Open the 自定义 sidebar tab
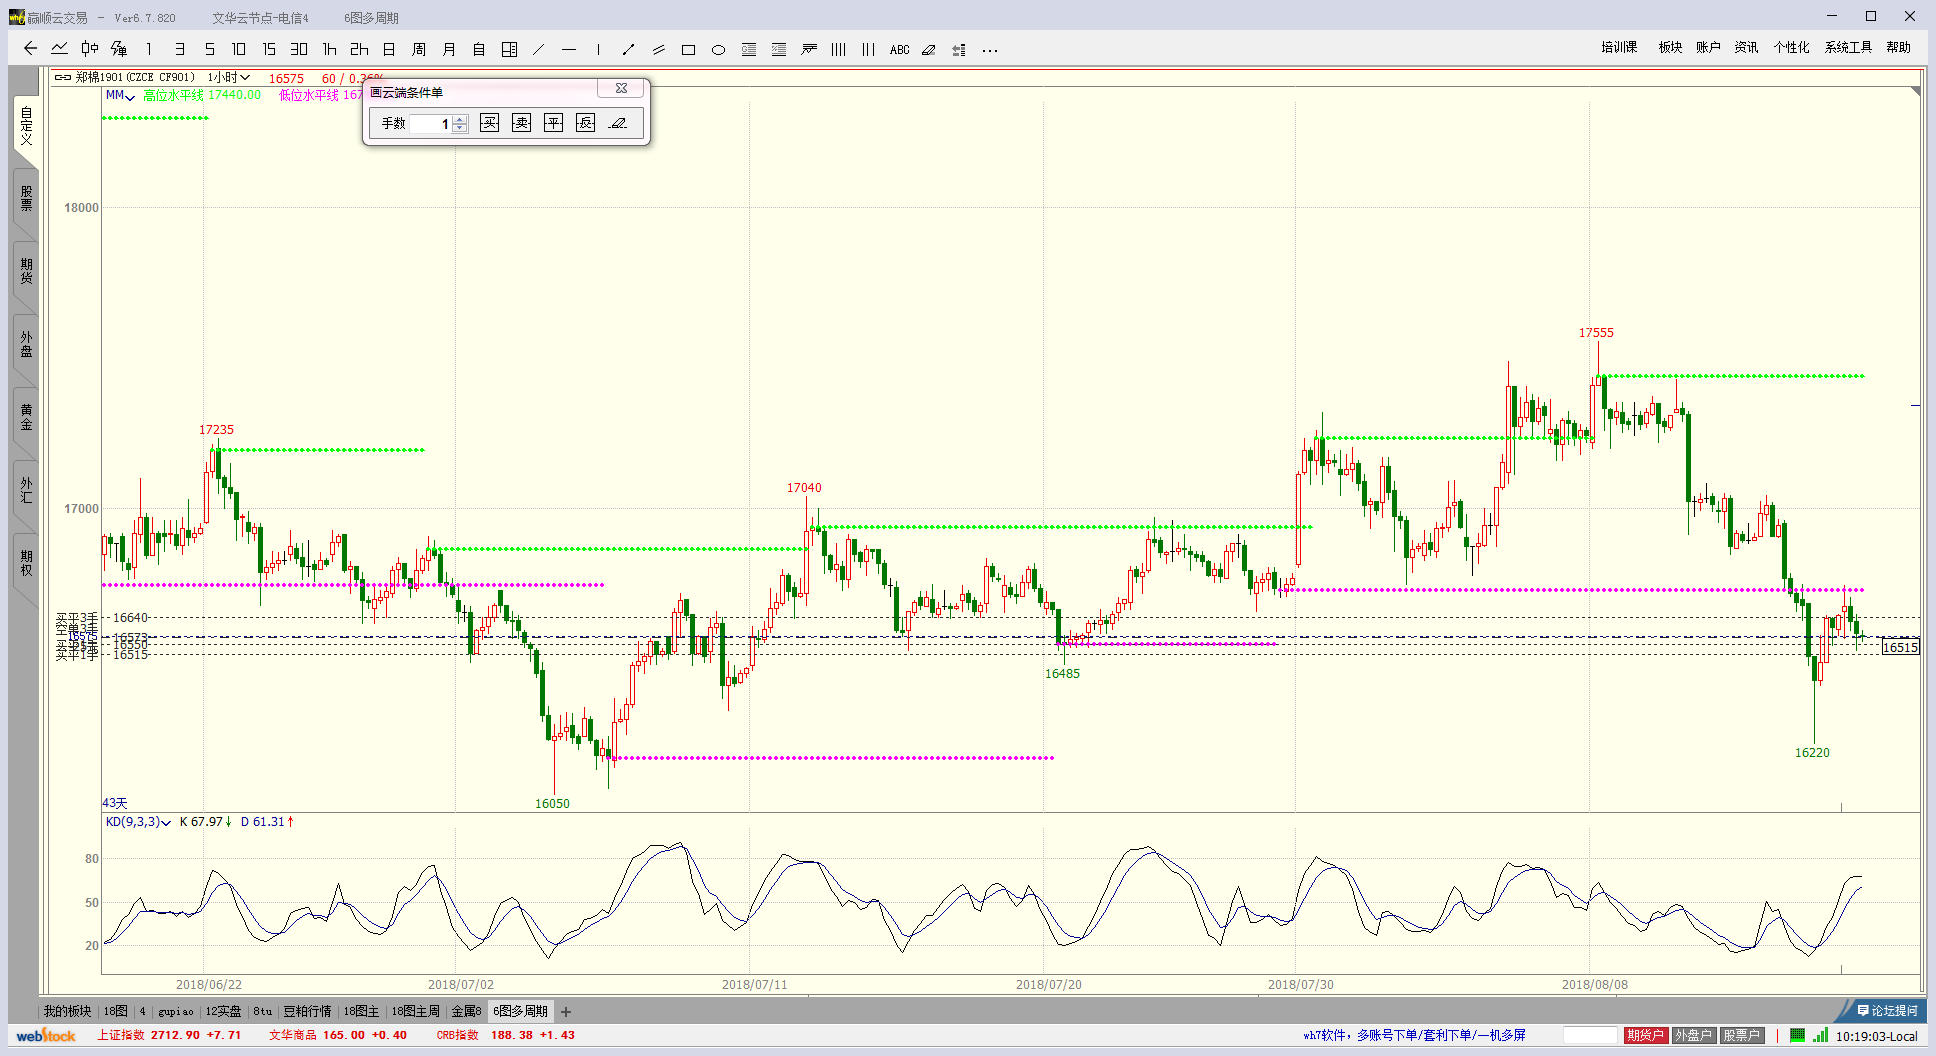The image size is (1936, 1056). click(26, 126)
